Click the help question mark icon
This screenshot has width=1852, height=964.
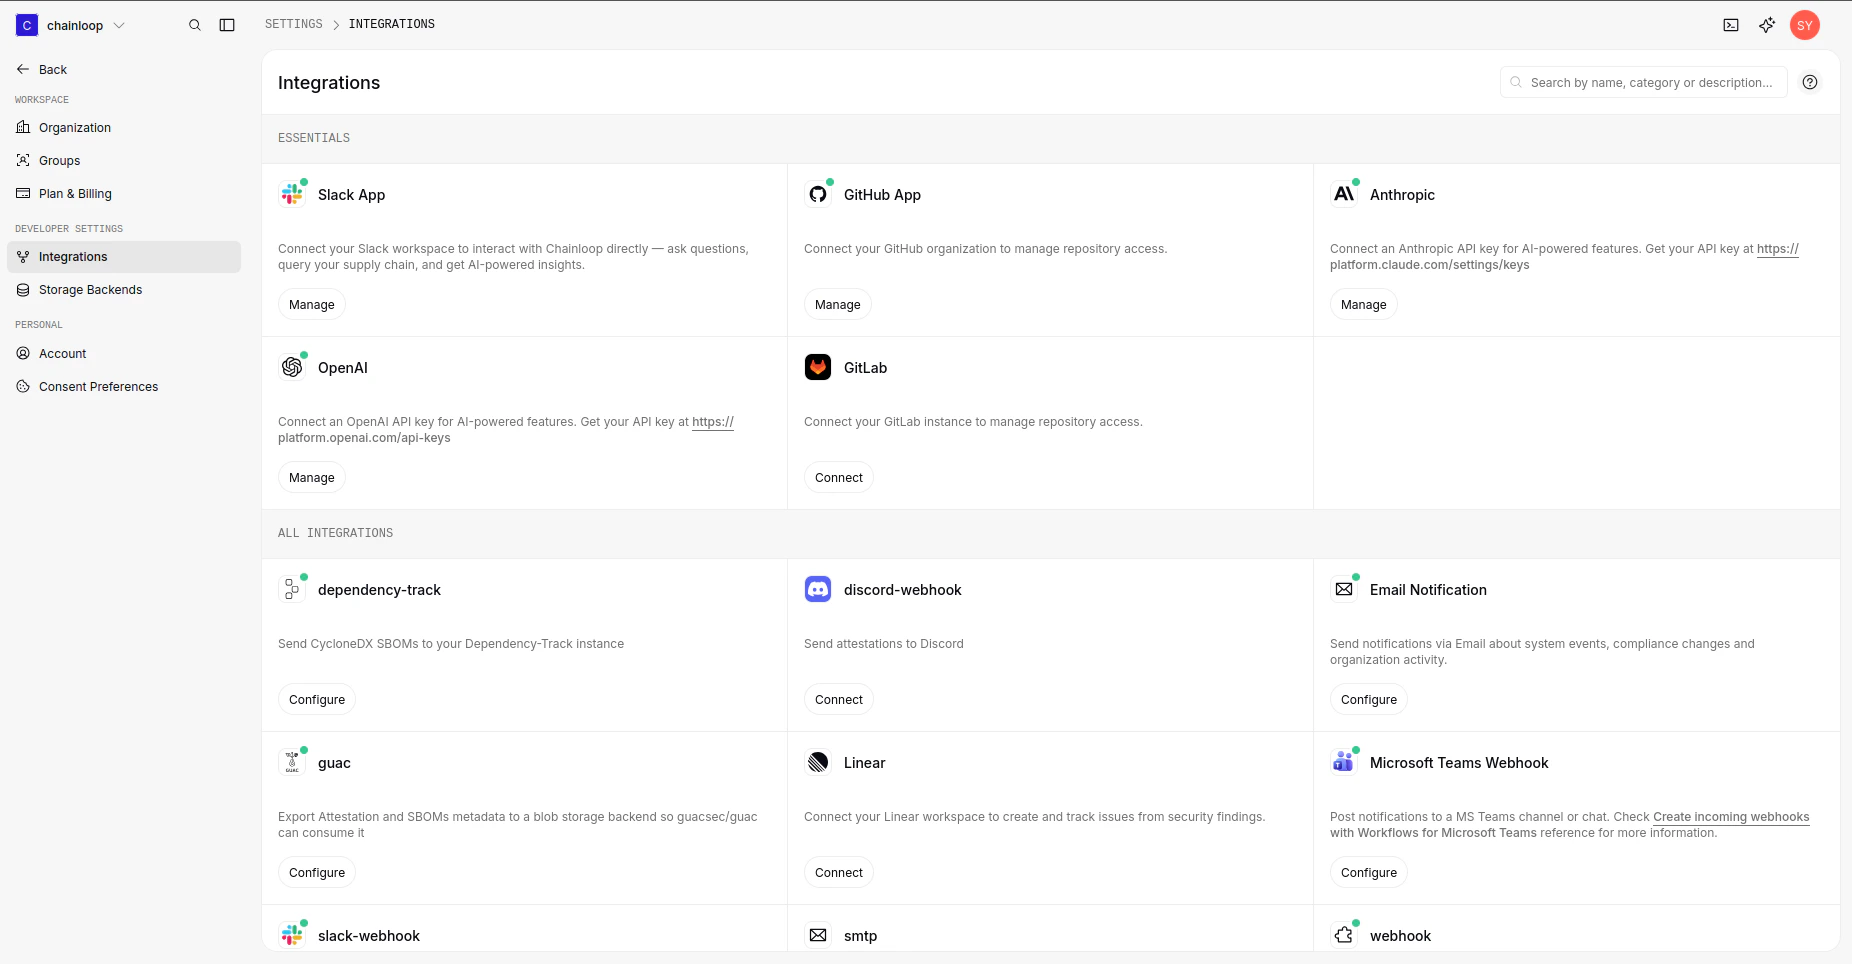click(x=1810, y=82)
